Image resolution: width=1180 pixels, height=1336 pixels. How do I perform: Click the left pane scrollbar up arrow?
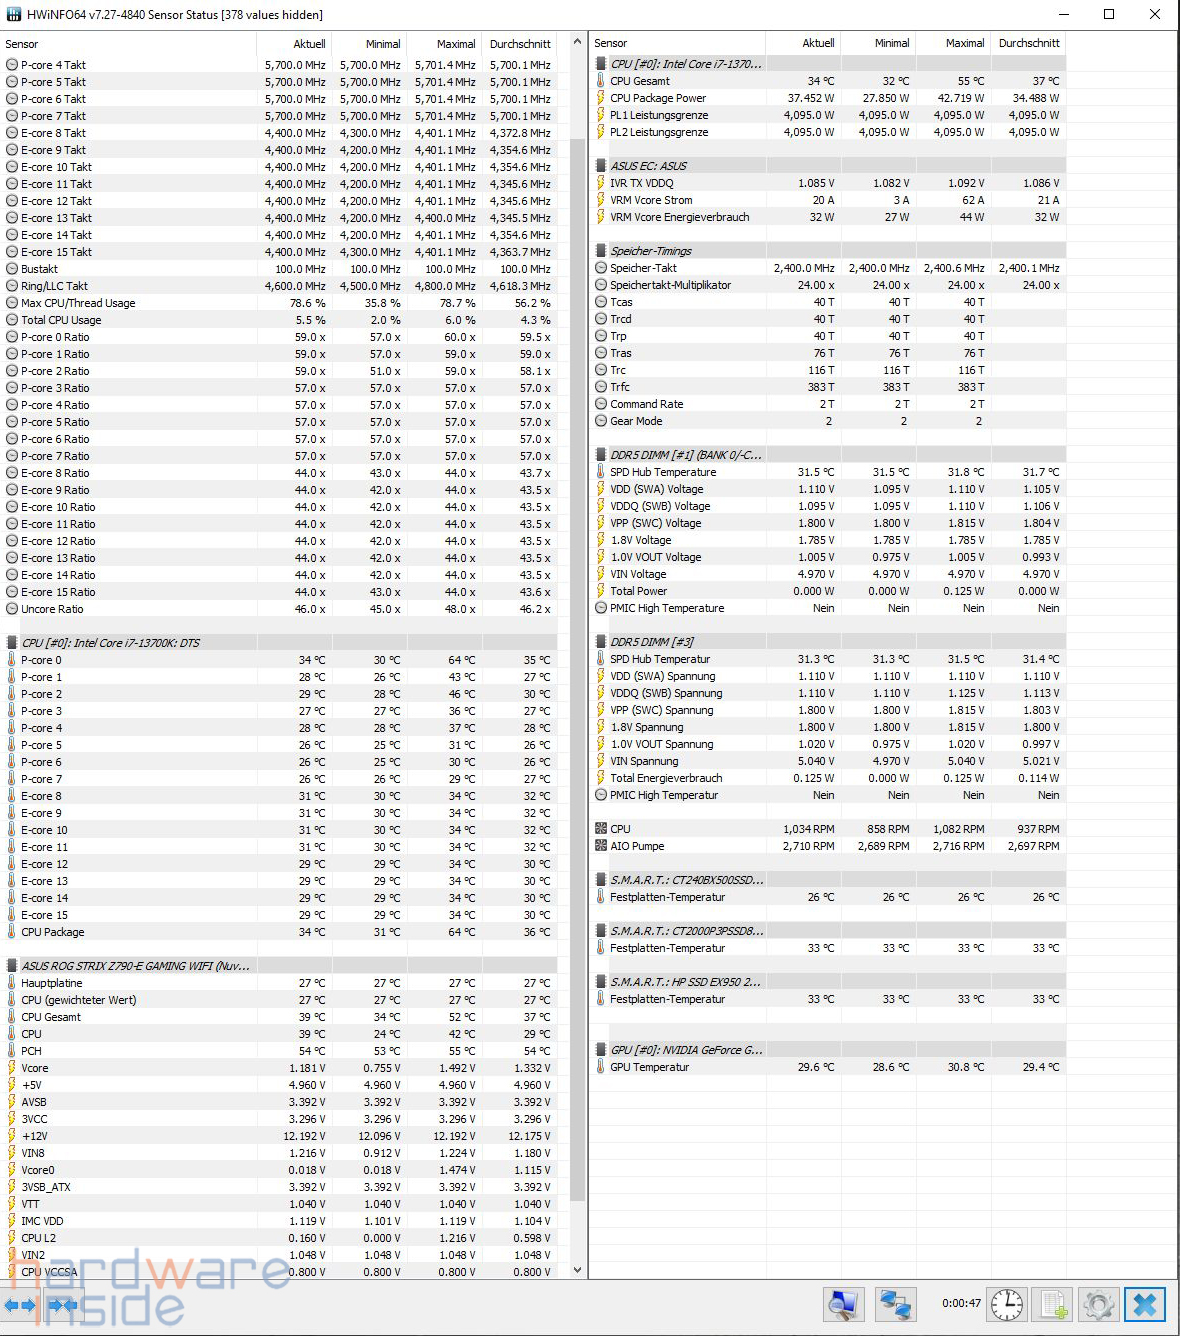tap(577, 42)
